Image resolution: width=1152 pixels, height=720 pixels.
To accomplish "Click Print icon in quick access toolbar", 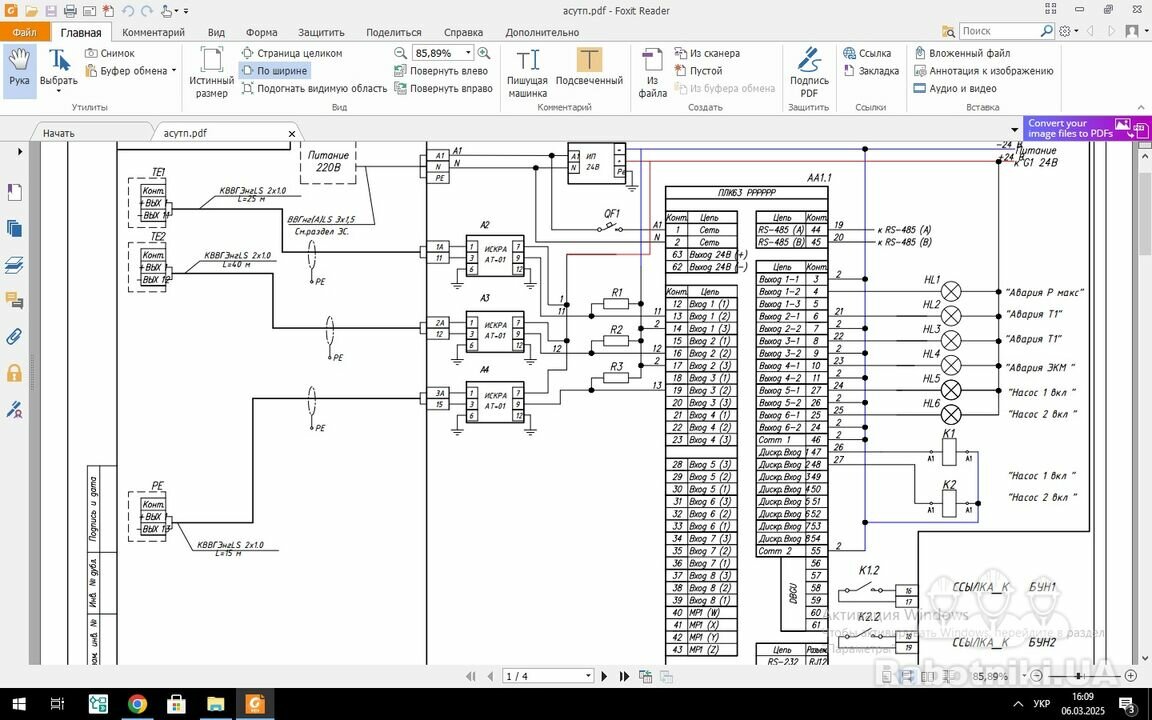I will 71,11.
